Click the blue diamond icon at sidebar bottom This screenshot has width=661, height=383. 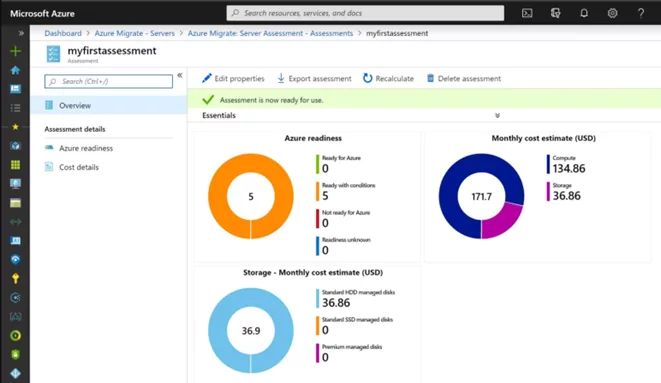pos(15,373)
